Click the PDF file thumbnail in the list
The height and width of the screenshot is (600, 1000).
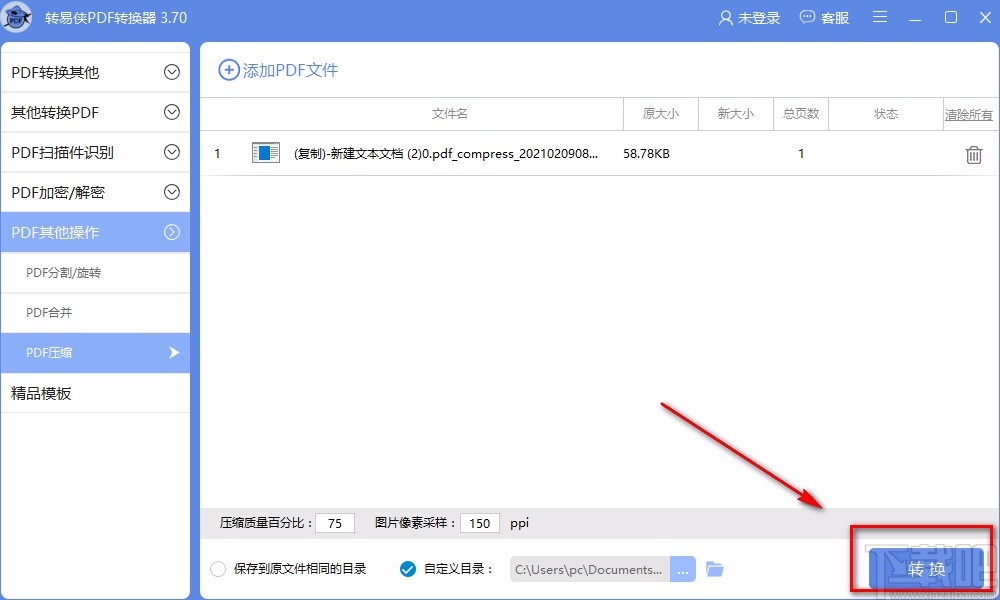(264, 153)
